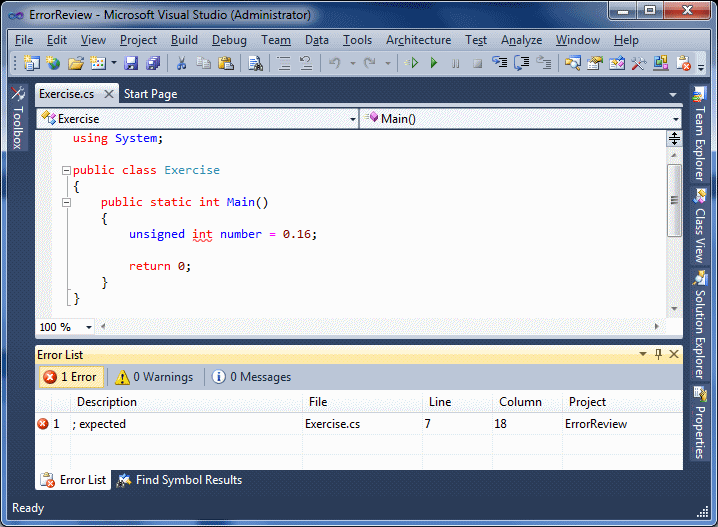
Task: Open the Build menu
Action: pyautogui.click(x=184, y=40)
